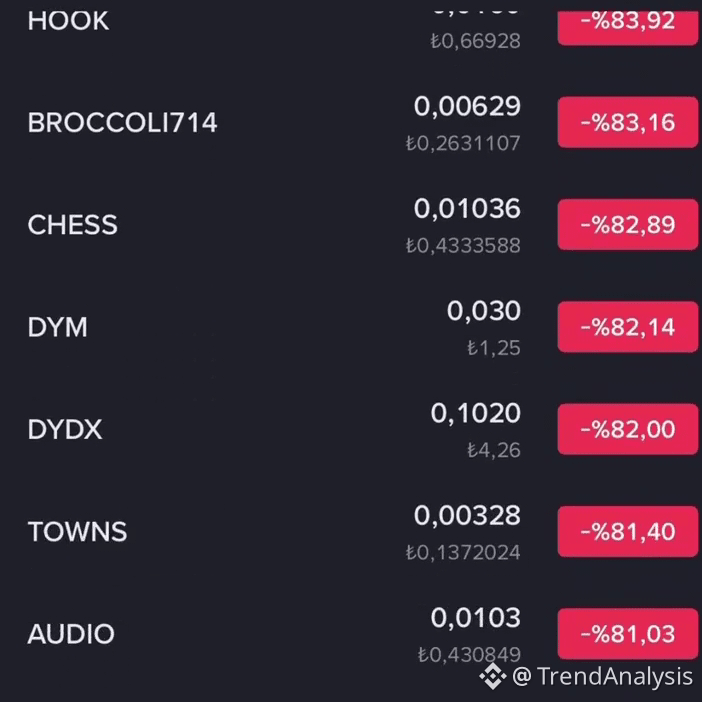Select the BROCCOLI714 coin name
This screenshot has width=702, height=702.
(122, 122)
